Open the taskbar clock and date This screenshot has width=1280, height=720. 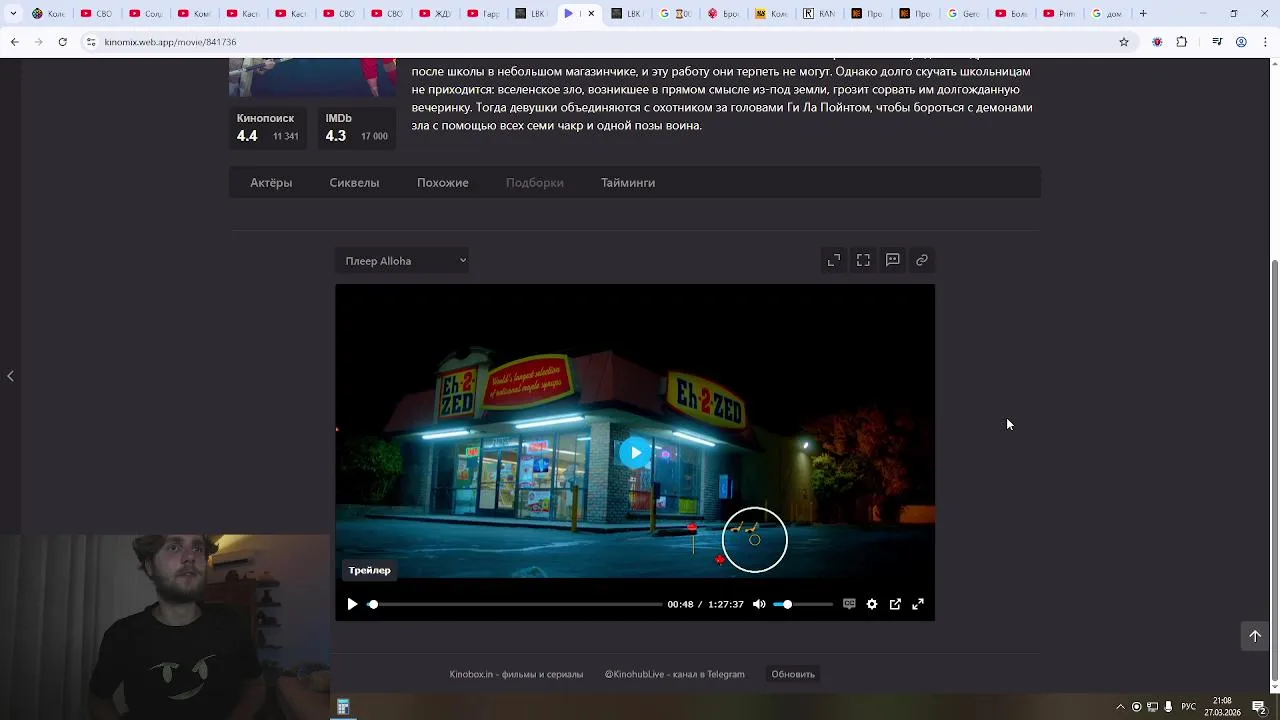[x=1222, y=707]
